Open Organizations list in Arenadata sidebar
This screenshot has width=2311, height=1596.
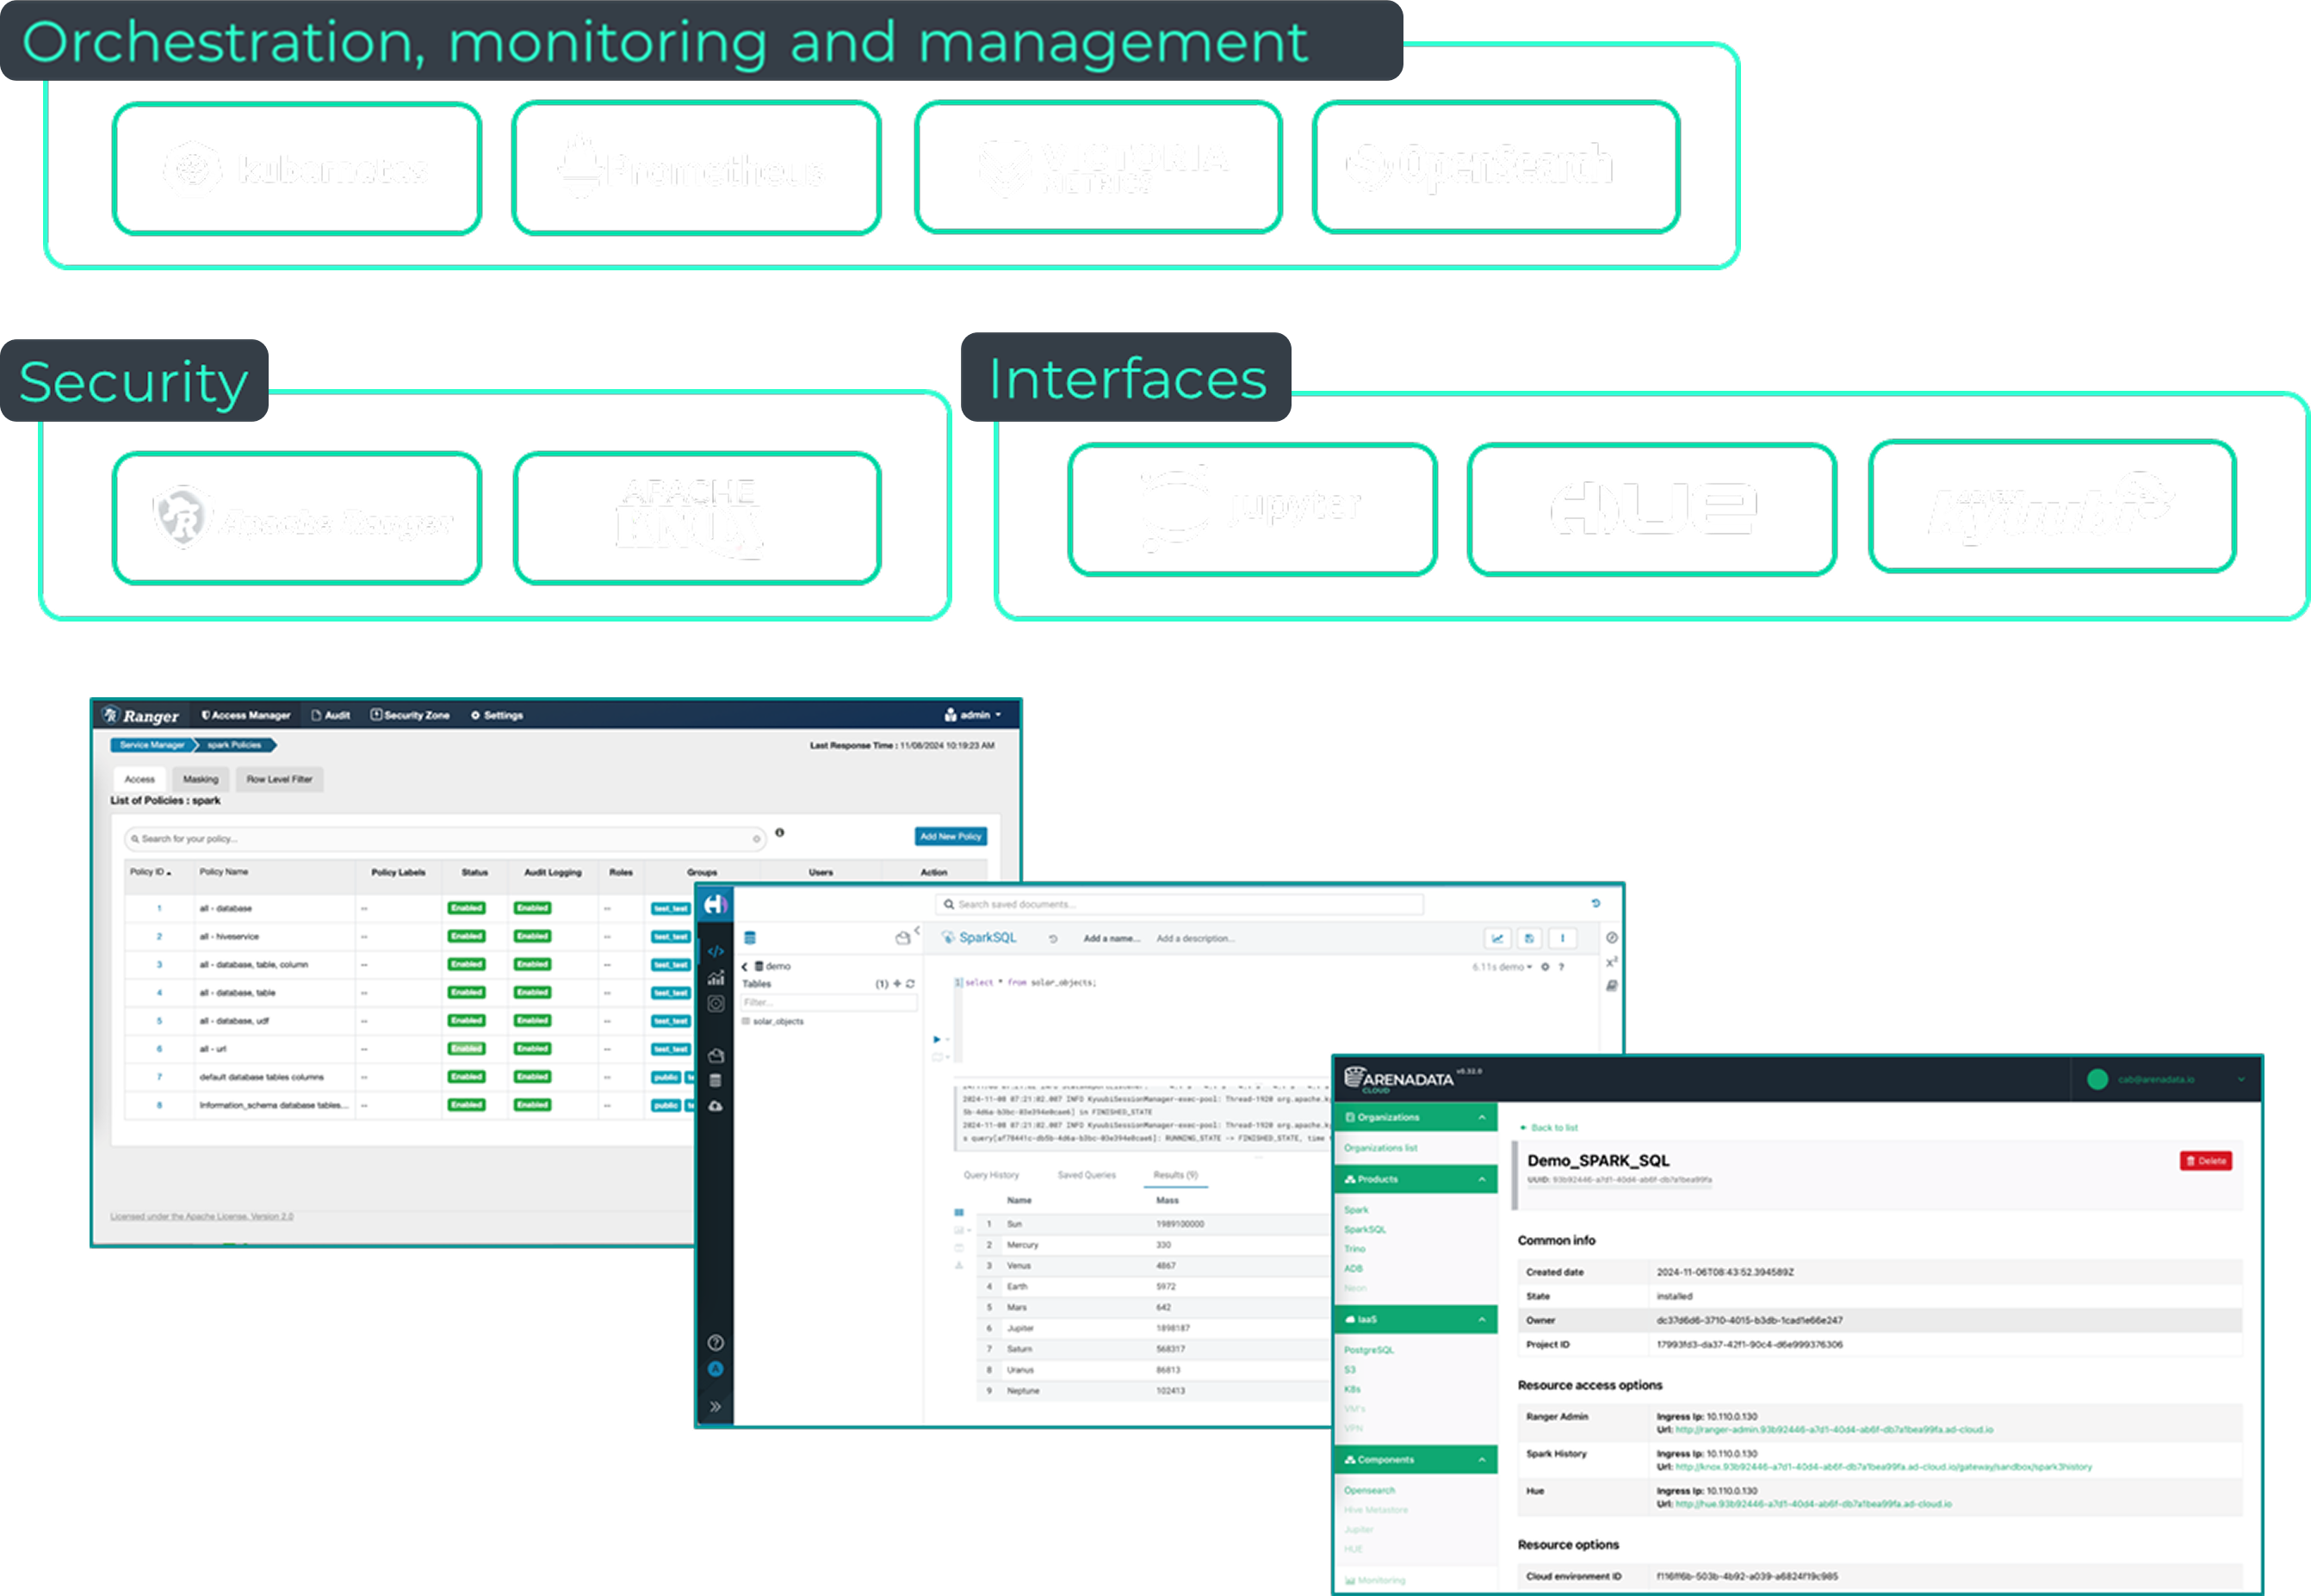[1380, 1148]
